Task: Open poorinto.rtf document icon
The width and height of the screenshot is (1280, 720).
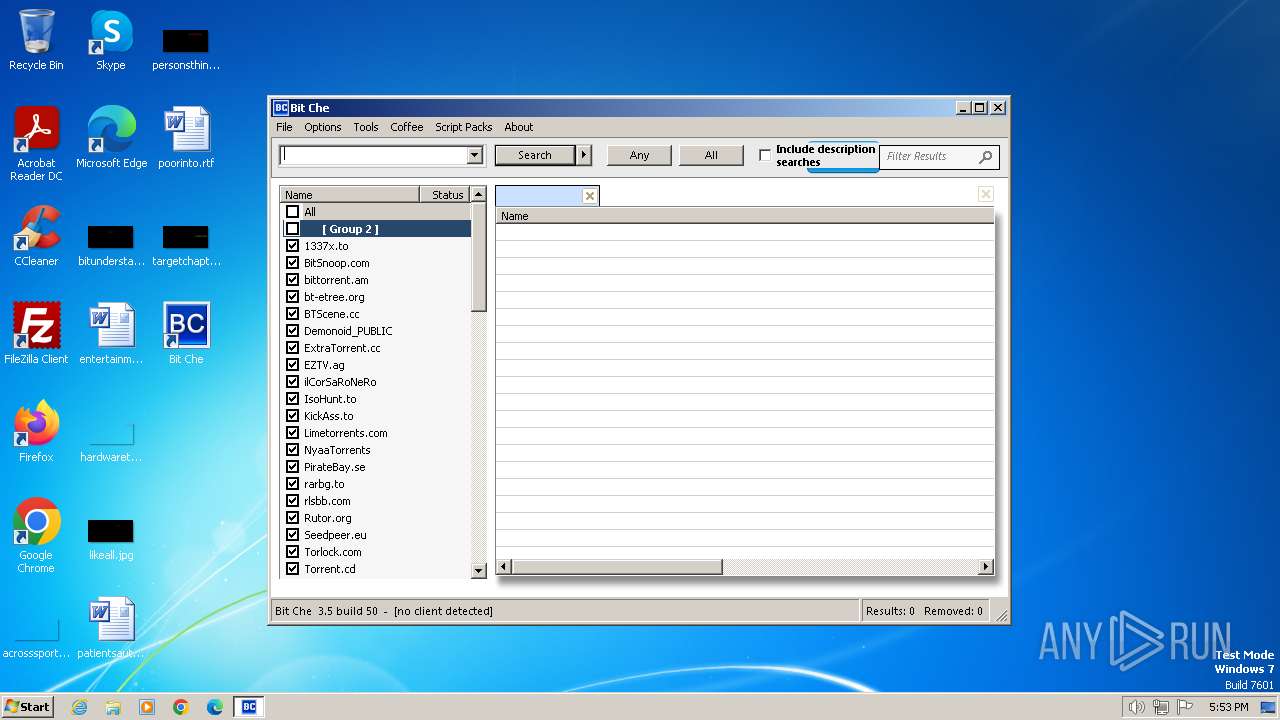Action: coord(186,137)
